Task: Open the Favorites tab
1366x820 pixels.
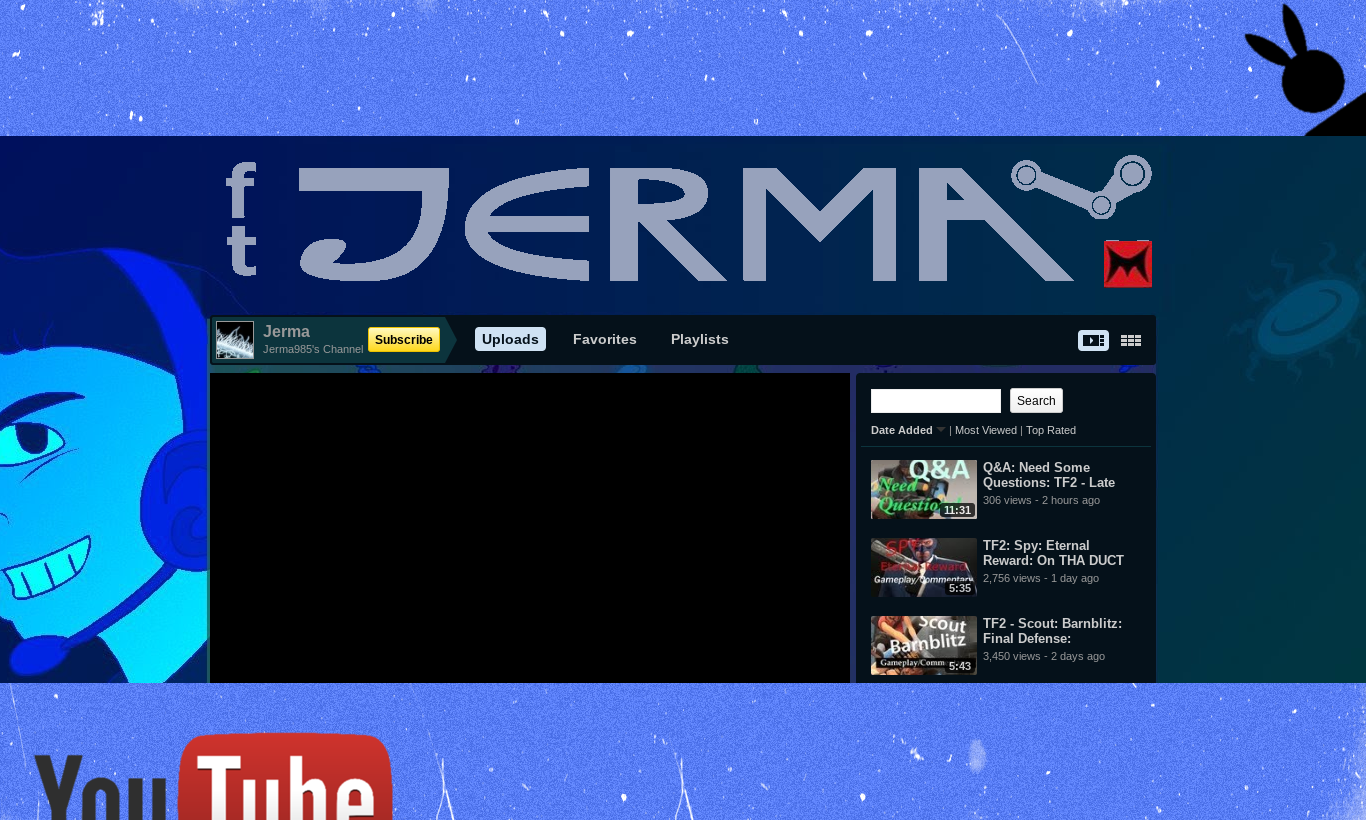Action: tap(605, 339)
